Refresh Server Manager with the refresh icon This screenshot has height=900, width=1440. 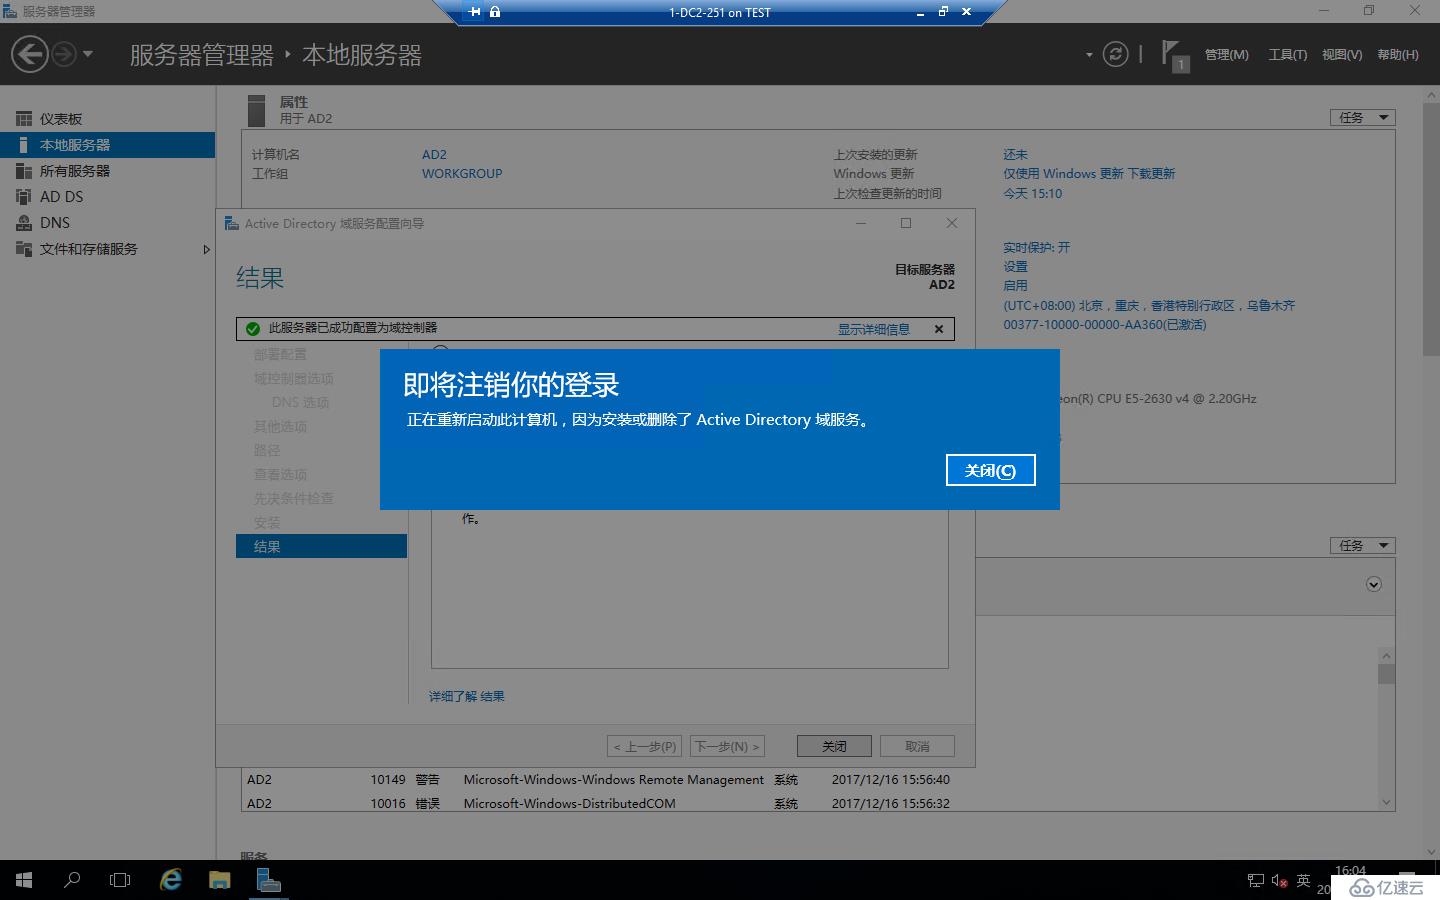click(x=1115, y=54)
